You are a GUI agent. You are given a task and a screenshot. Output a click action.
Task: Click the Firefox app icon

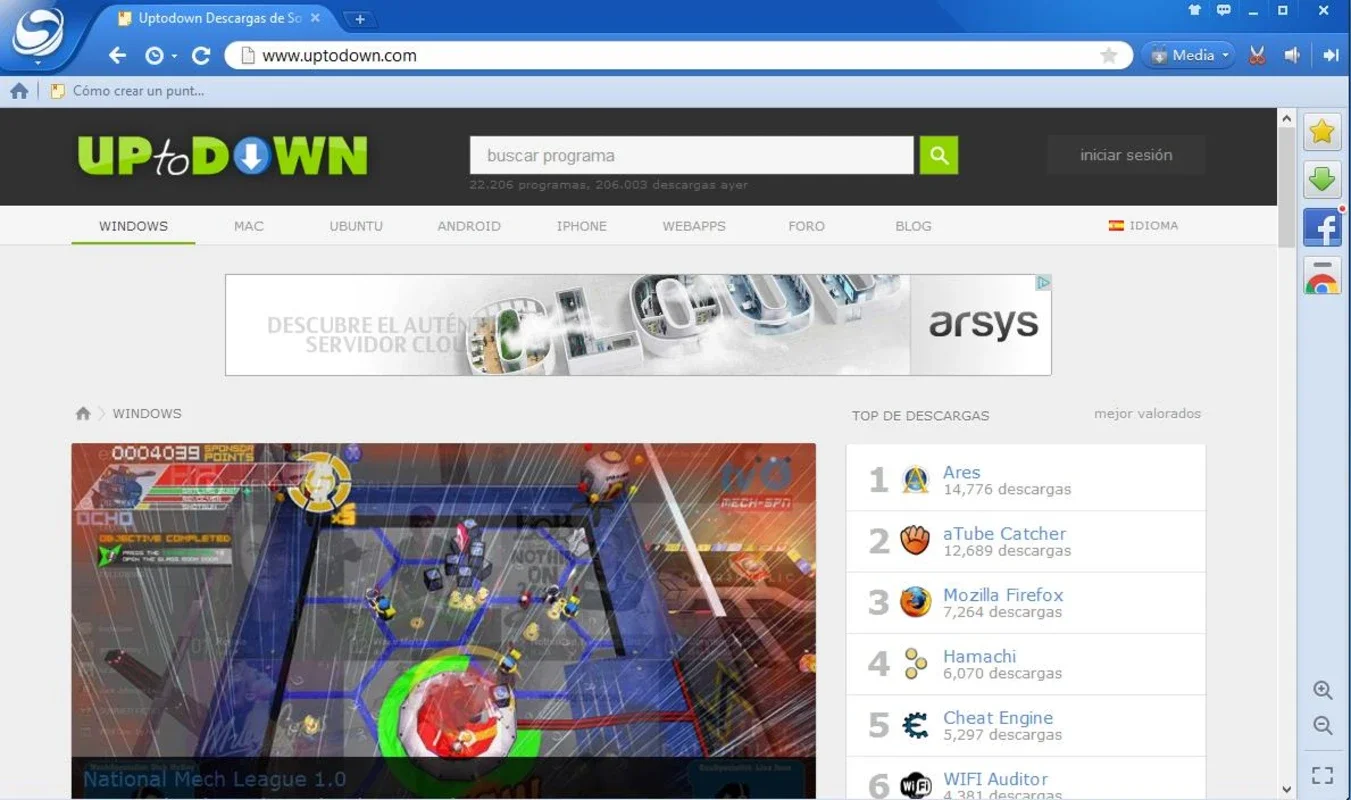915,602
